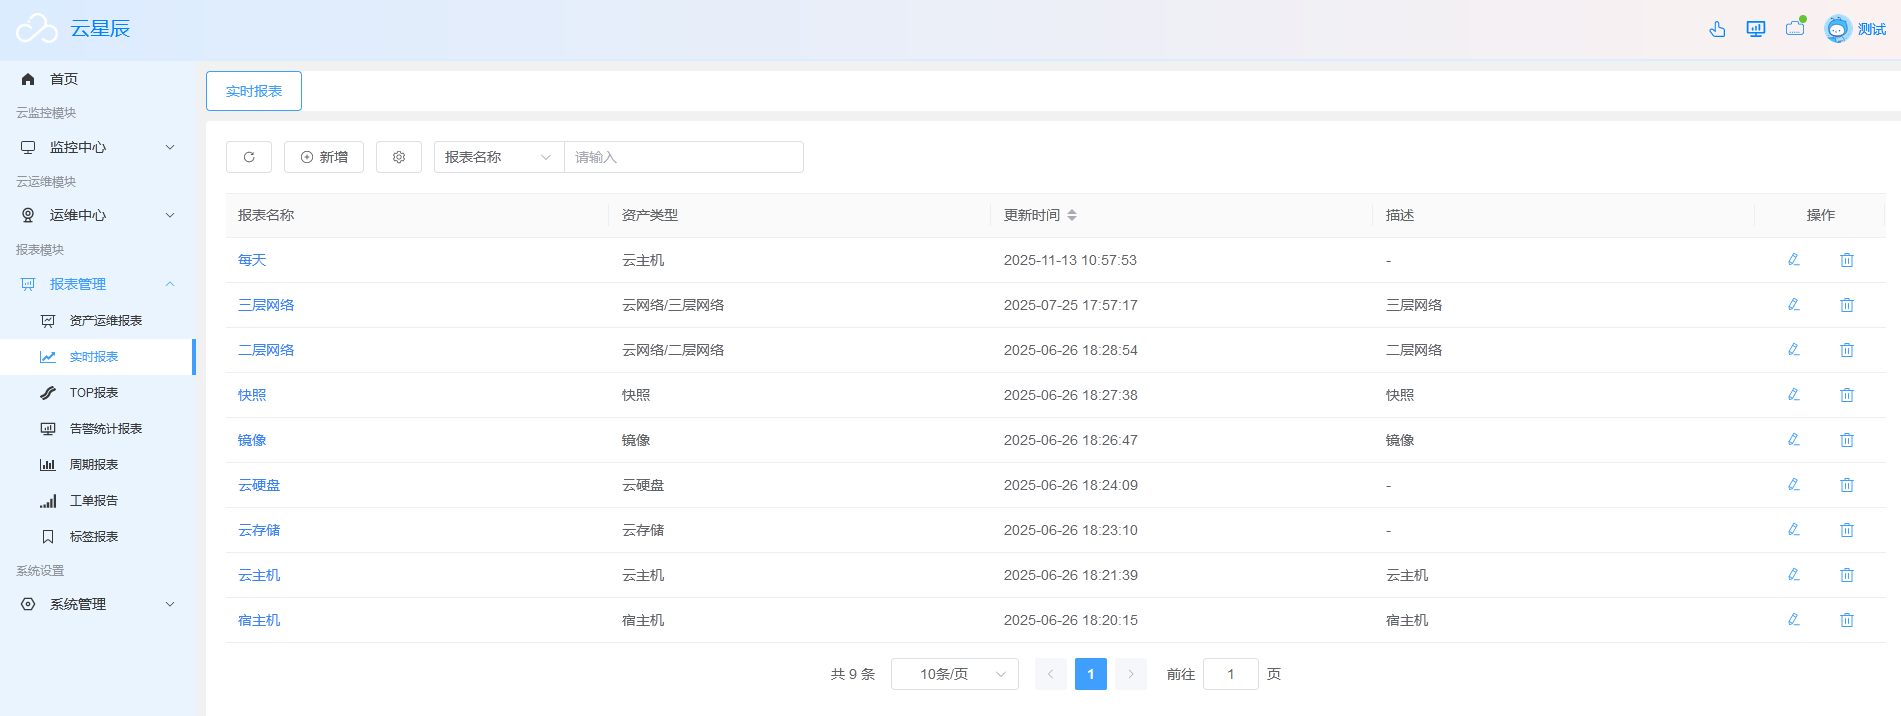Viewport: 1901px width, 716px height.
Task: Click the edit icon for 每天 report
Action: pyautogui.click(x=1793, y=260)
